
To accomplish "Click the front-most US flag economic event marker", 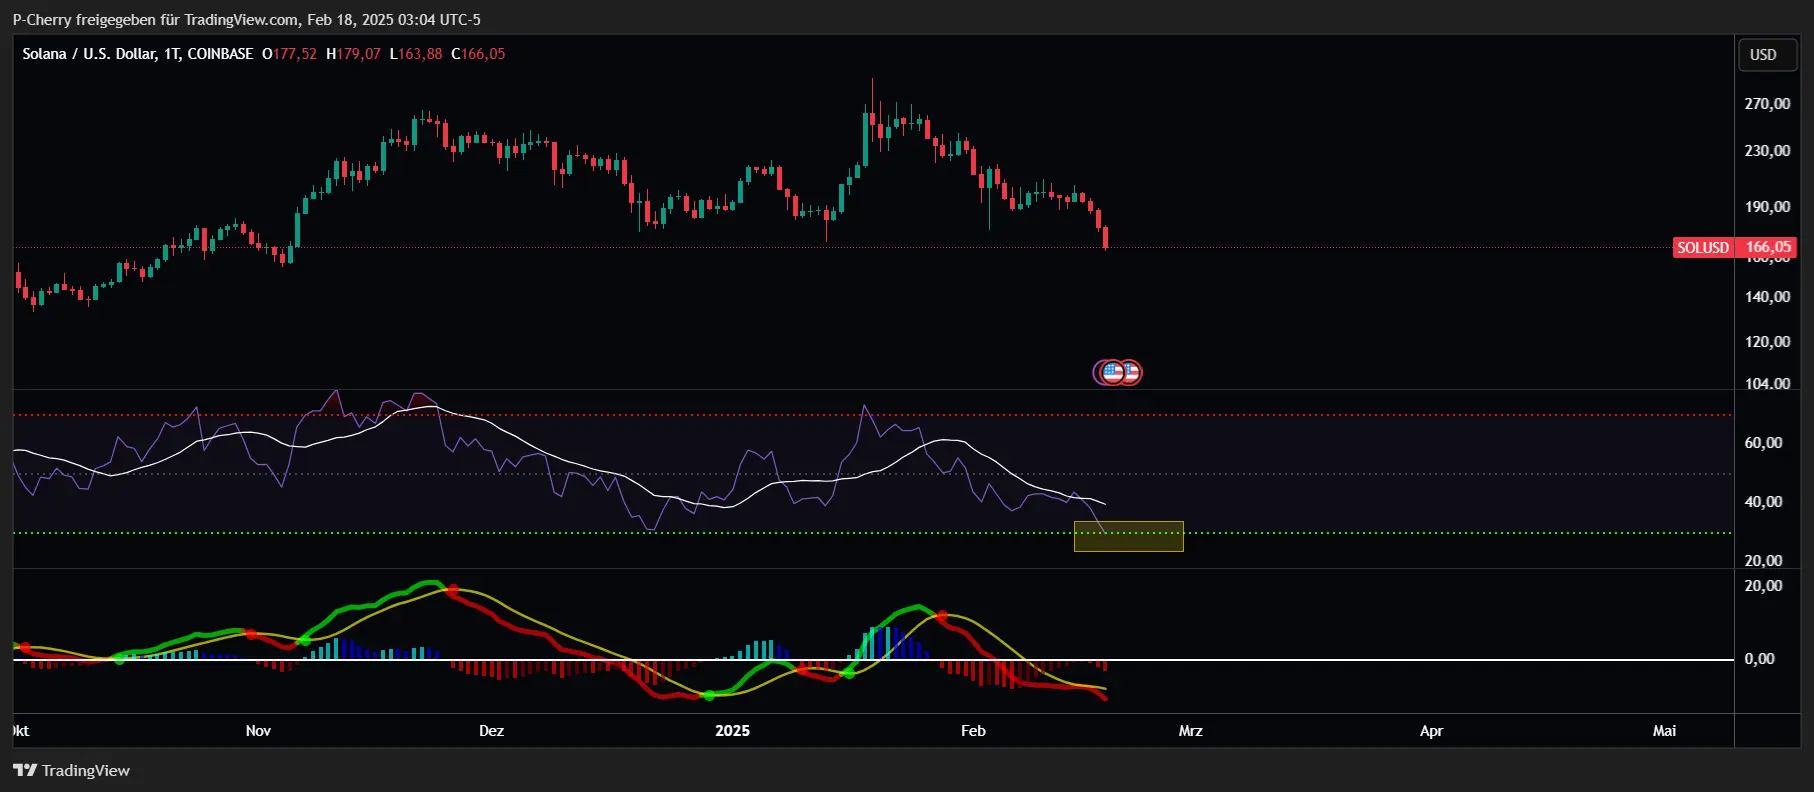I will [x=1112, y=373].
